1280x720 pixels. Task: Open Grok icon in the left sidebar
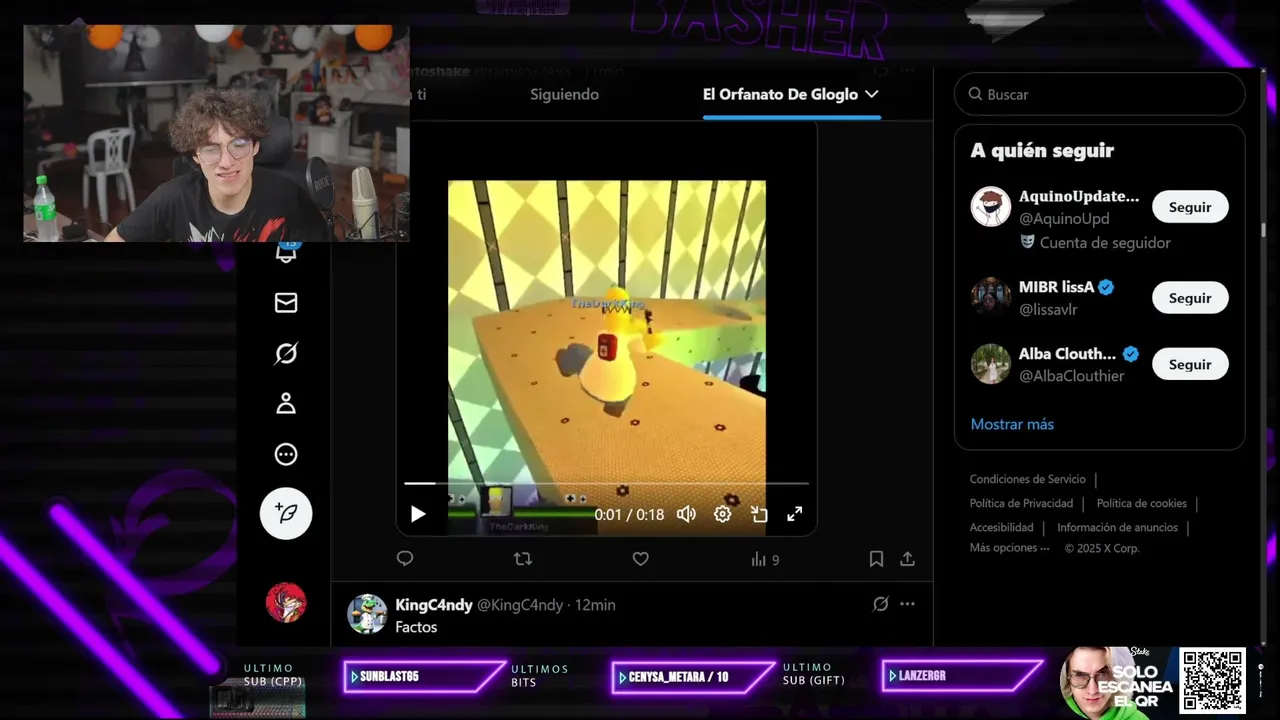coord(286,353)
